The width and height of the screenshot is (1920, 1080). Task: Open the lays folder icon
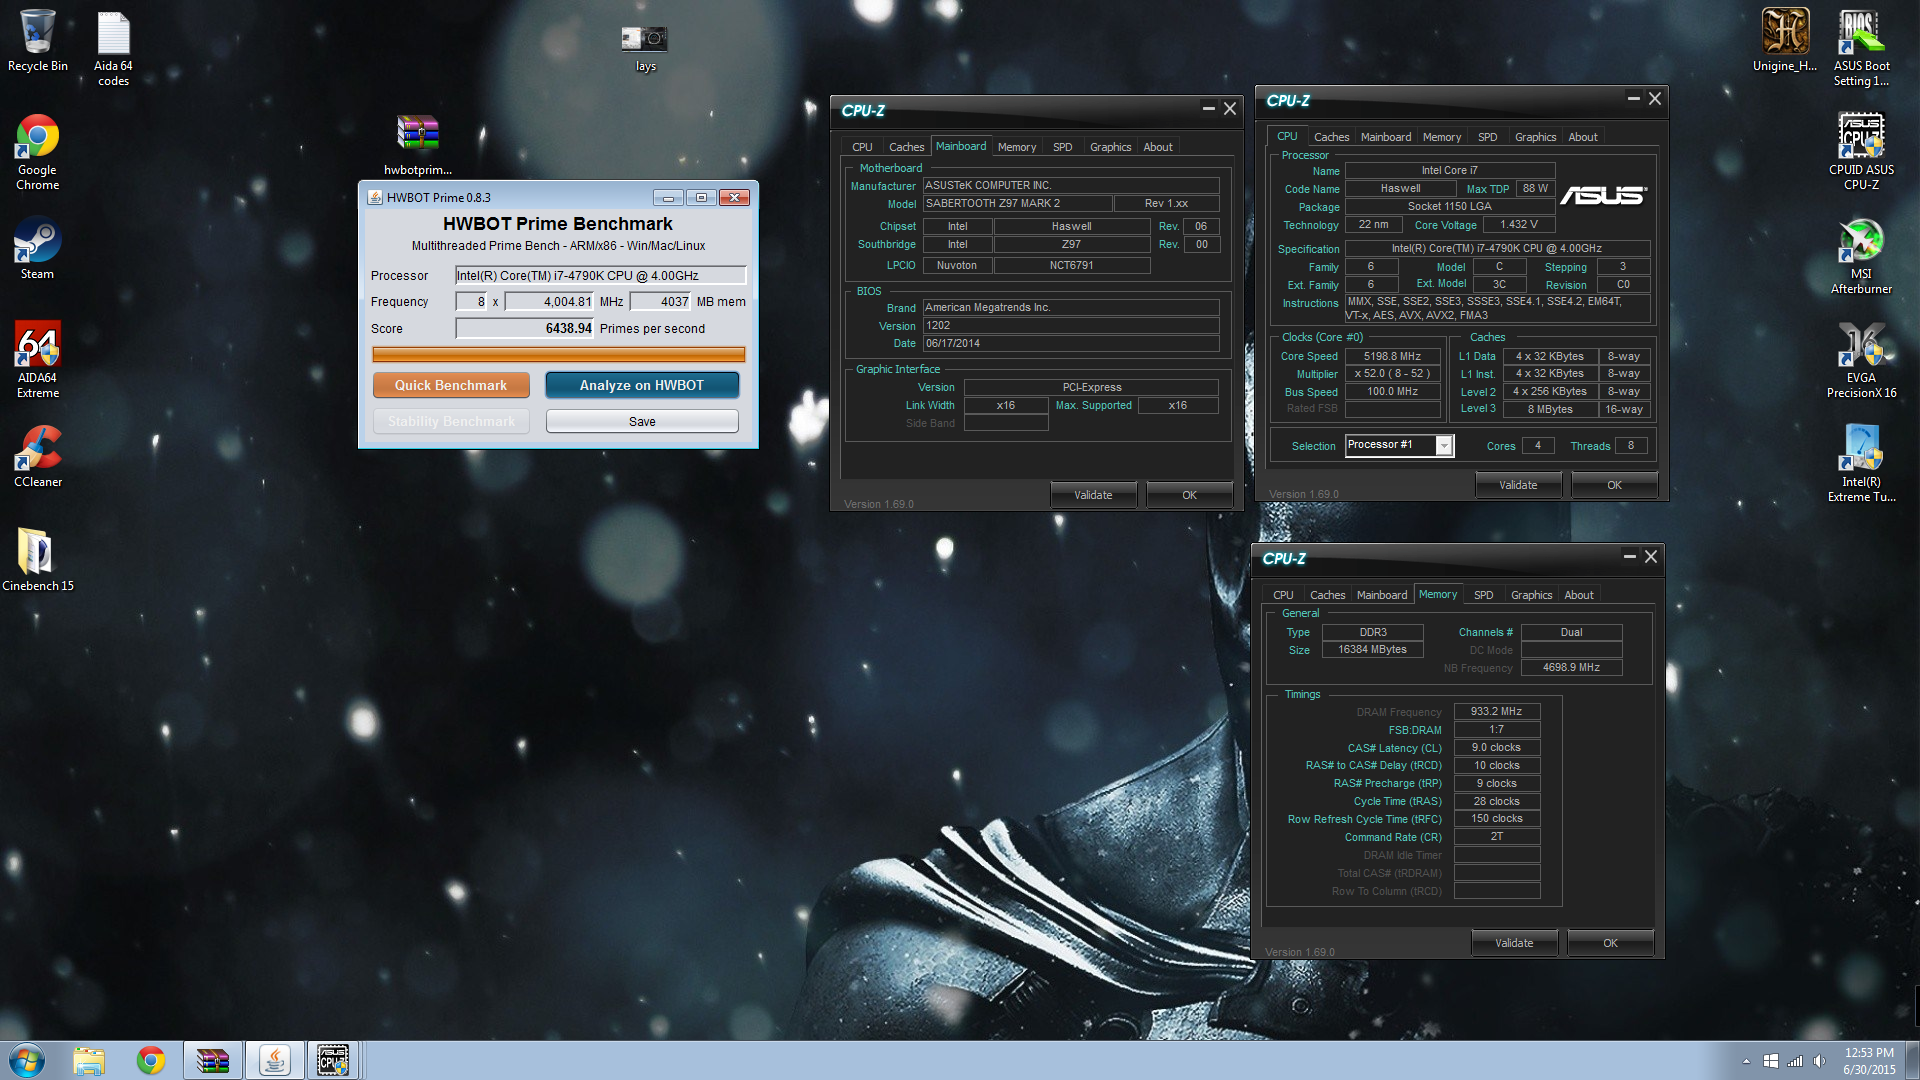(645, 48)
